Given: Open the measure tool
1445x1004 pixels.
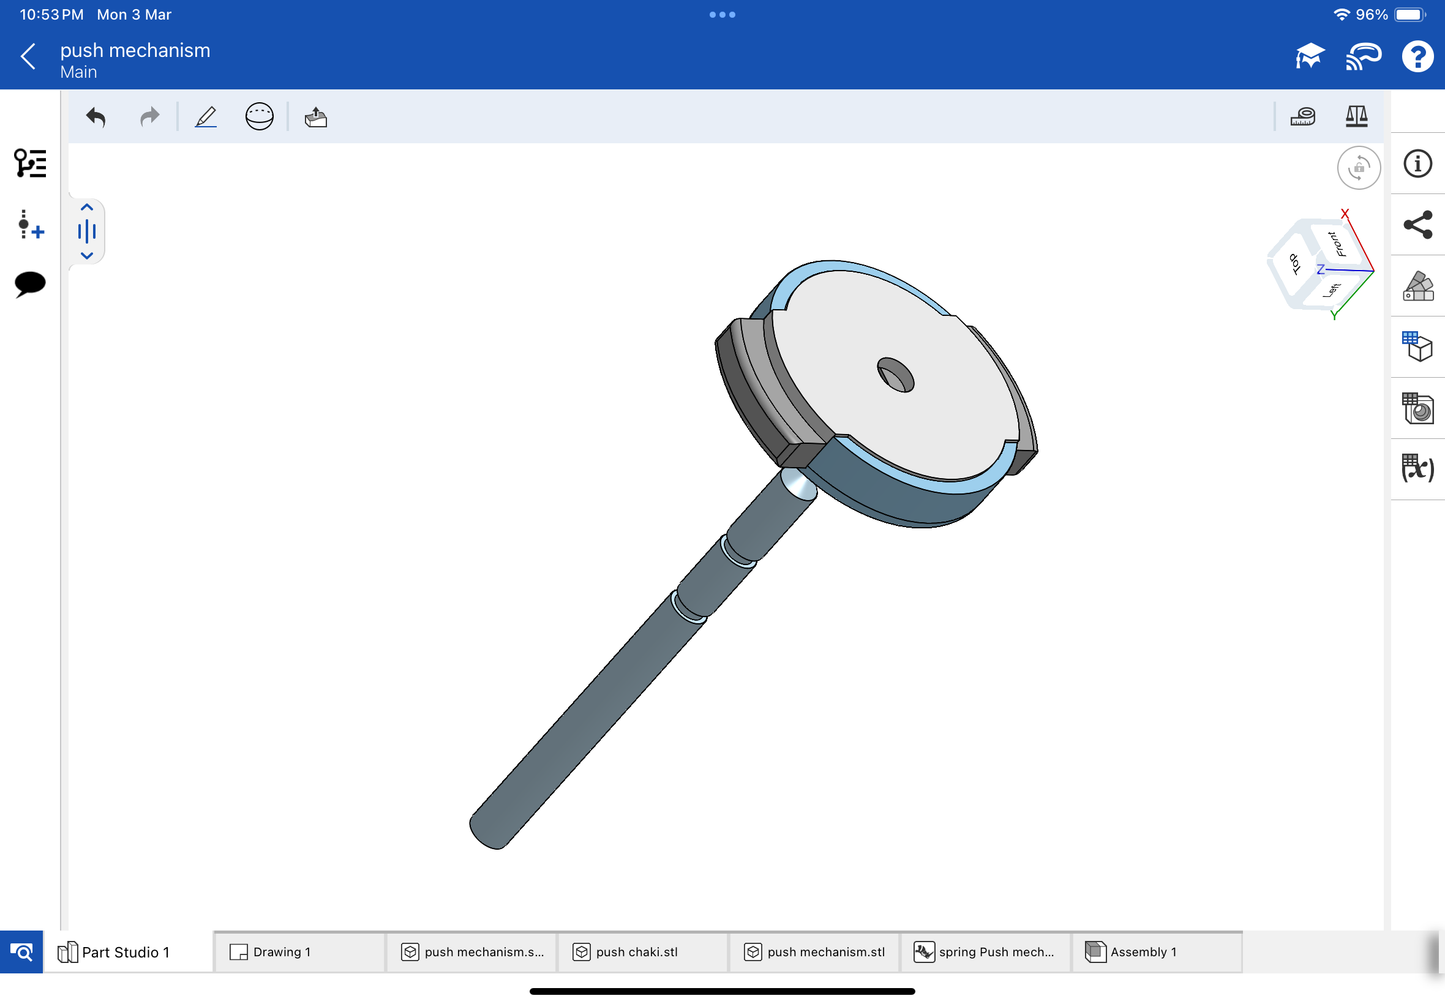Looking at the screenshot, I should [x=1302, y=117].
